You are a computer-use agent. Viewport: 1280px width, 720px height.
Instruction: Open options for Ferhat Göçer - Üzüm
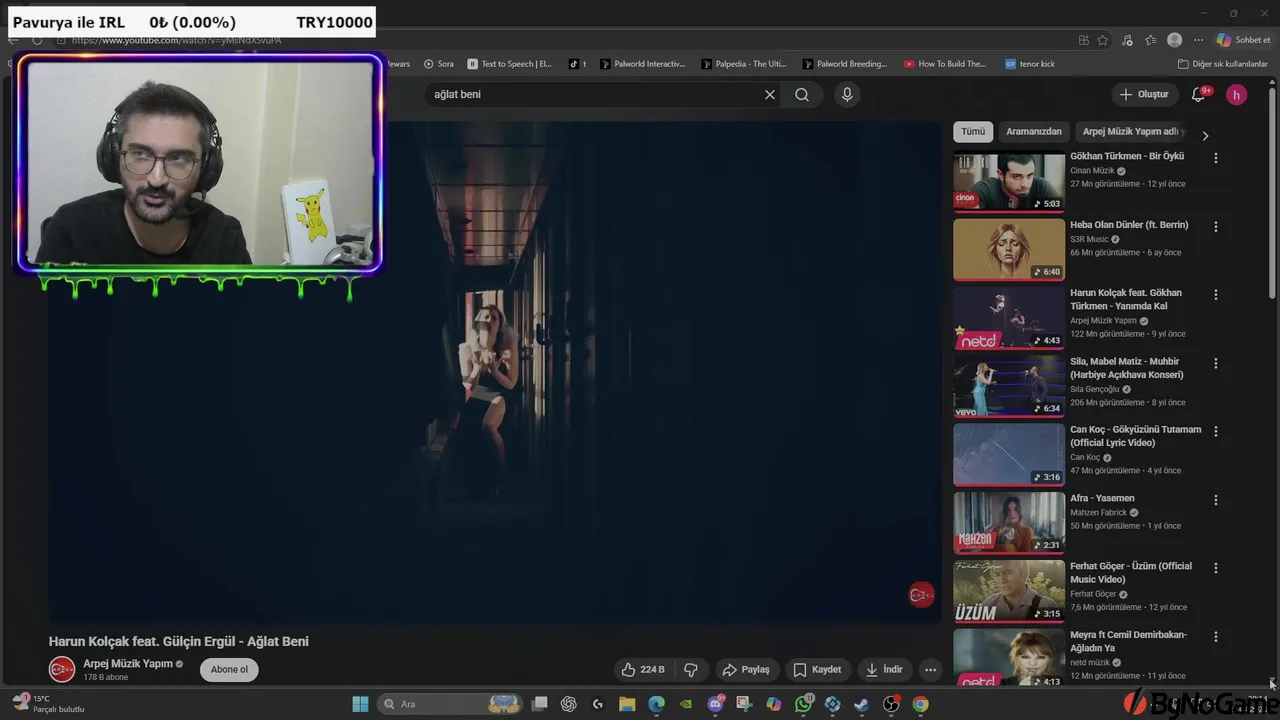coord(1216,568)
